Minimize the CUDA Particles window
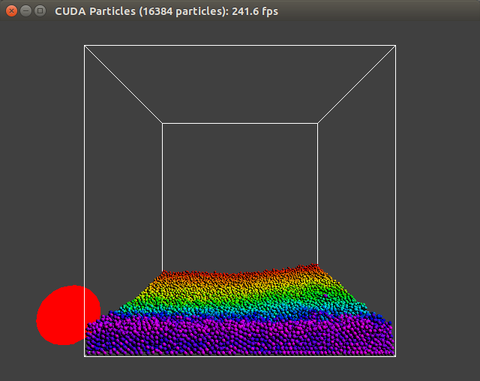 (x=26, y=11)
